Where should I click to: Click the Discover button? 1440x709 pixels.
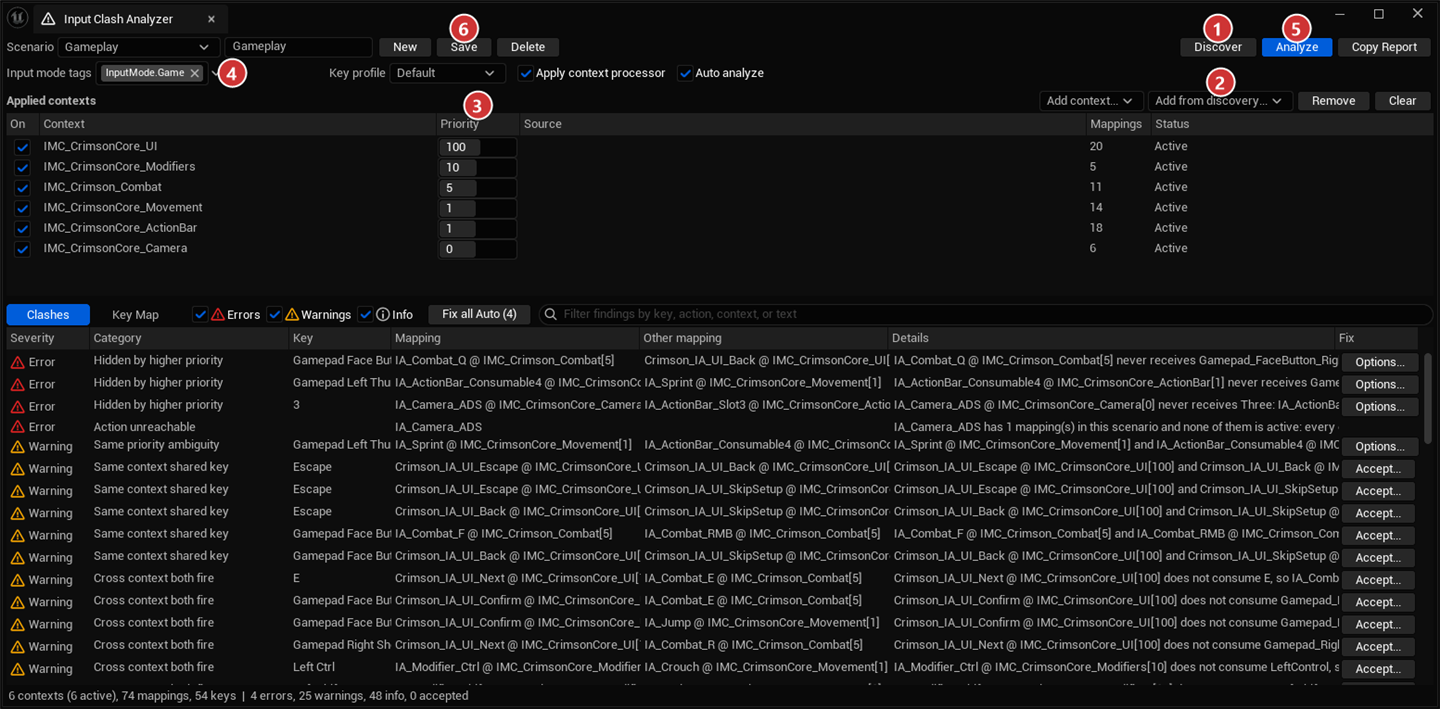click(x=1218, y=47)
